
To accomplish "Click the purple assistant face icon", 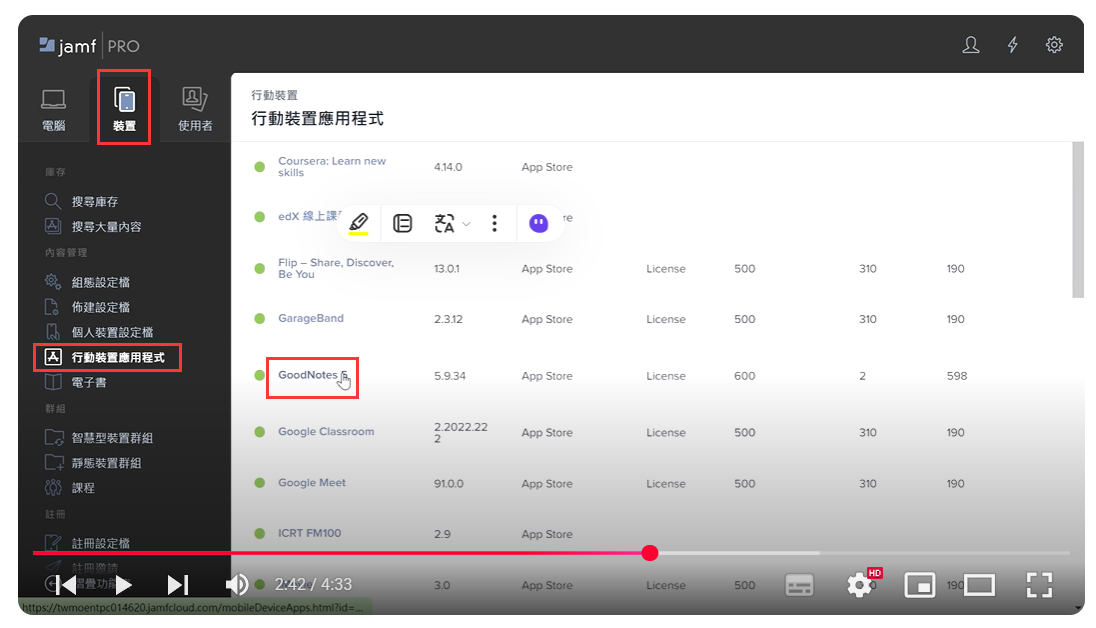I will [538, 223].
